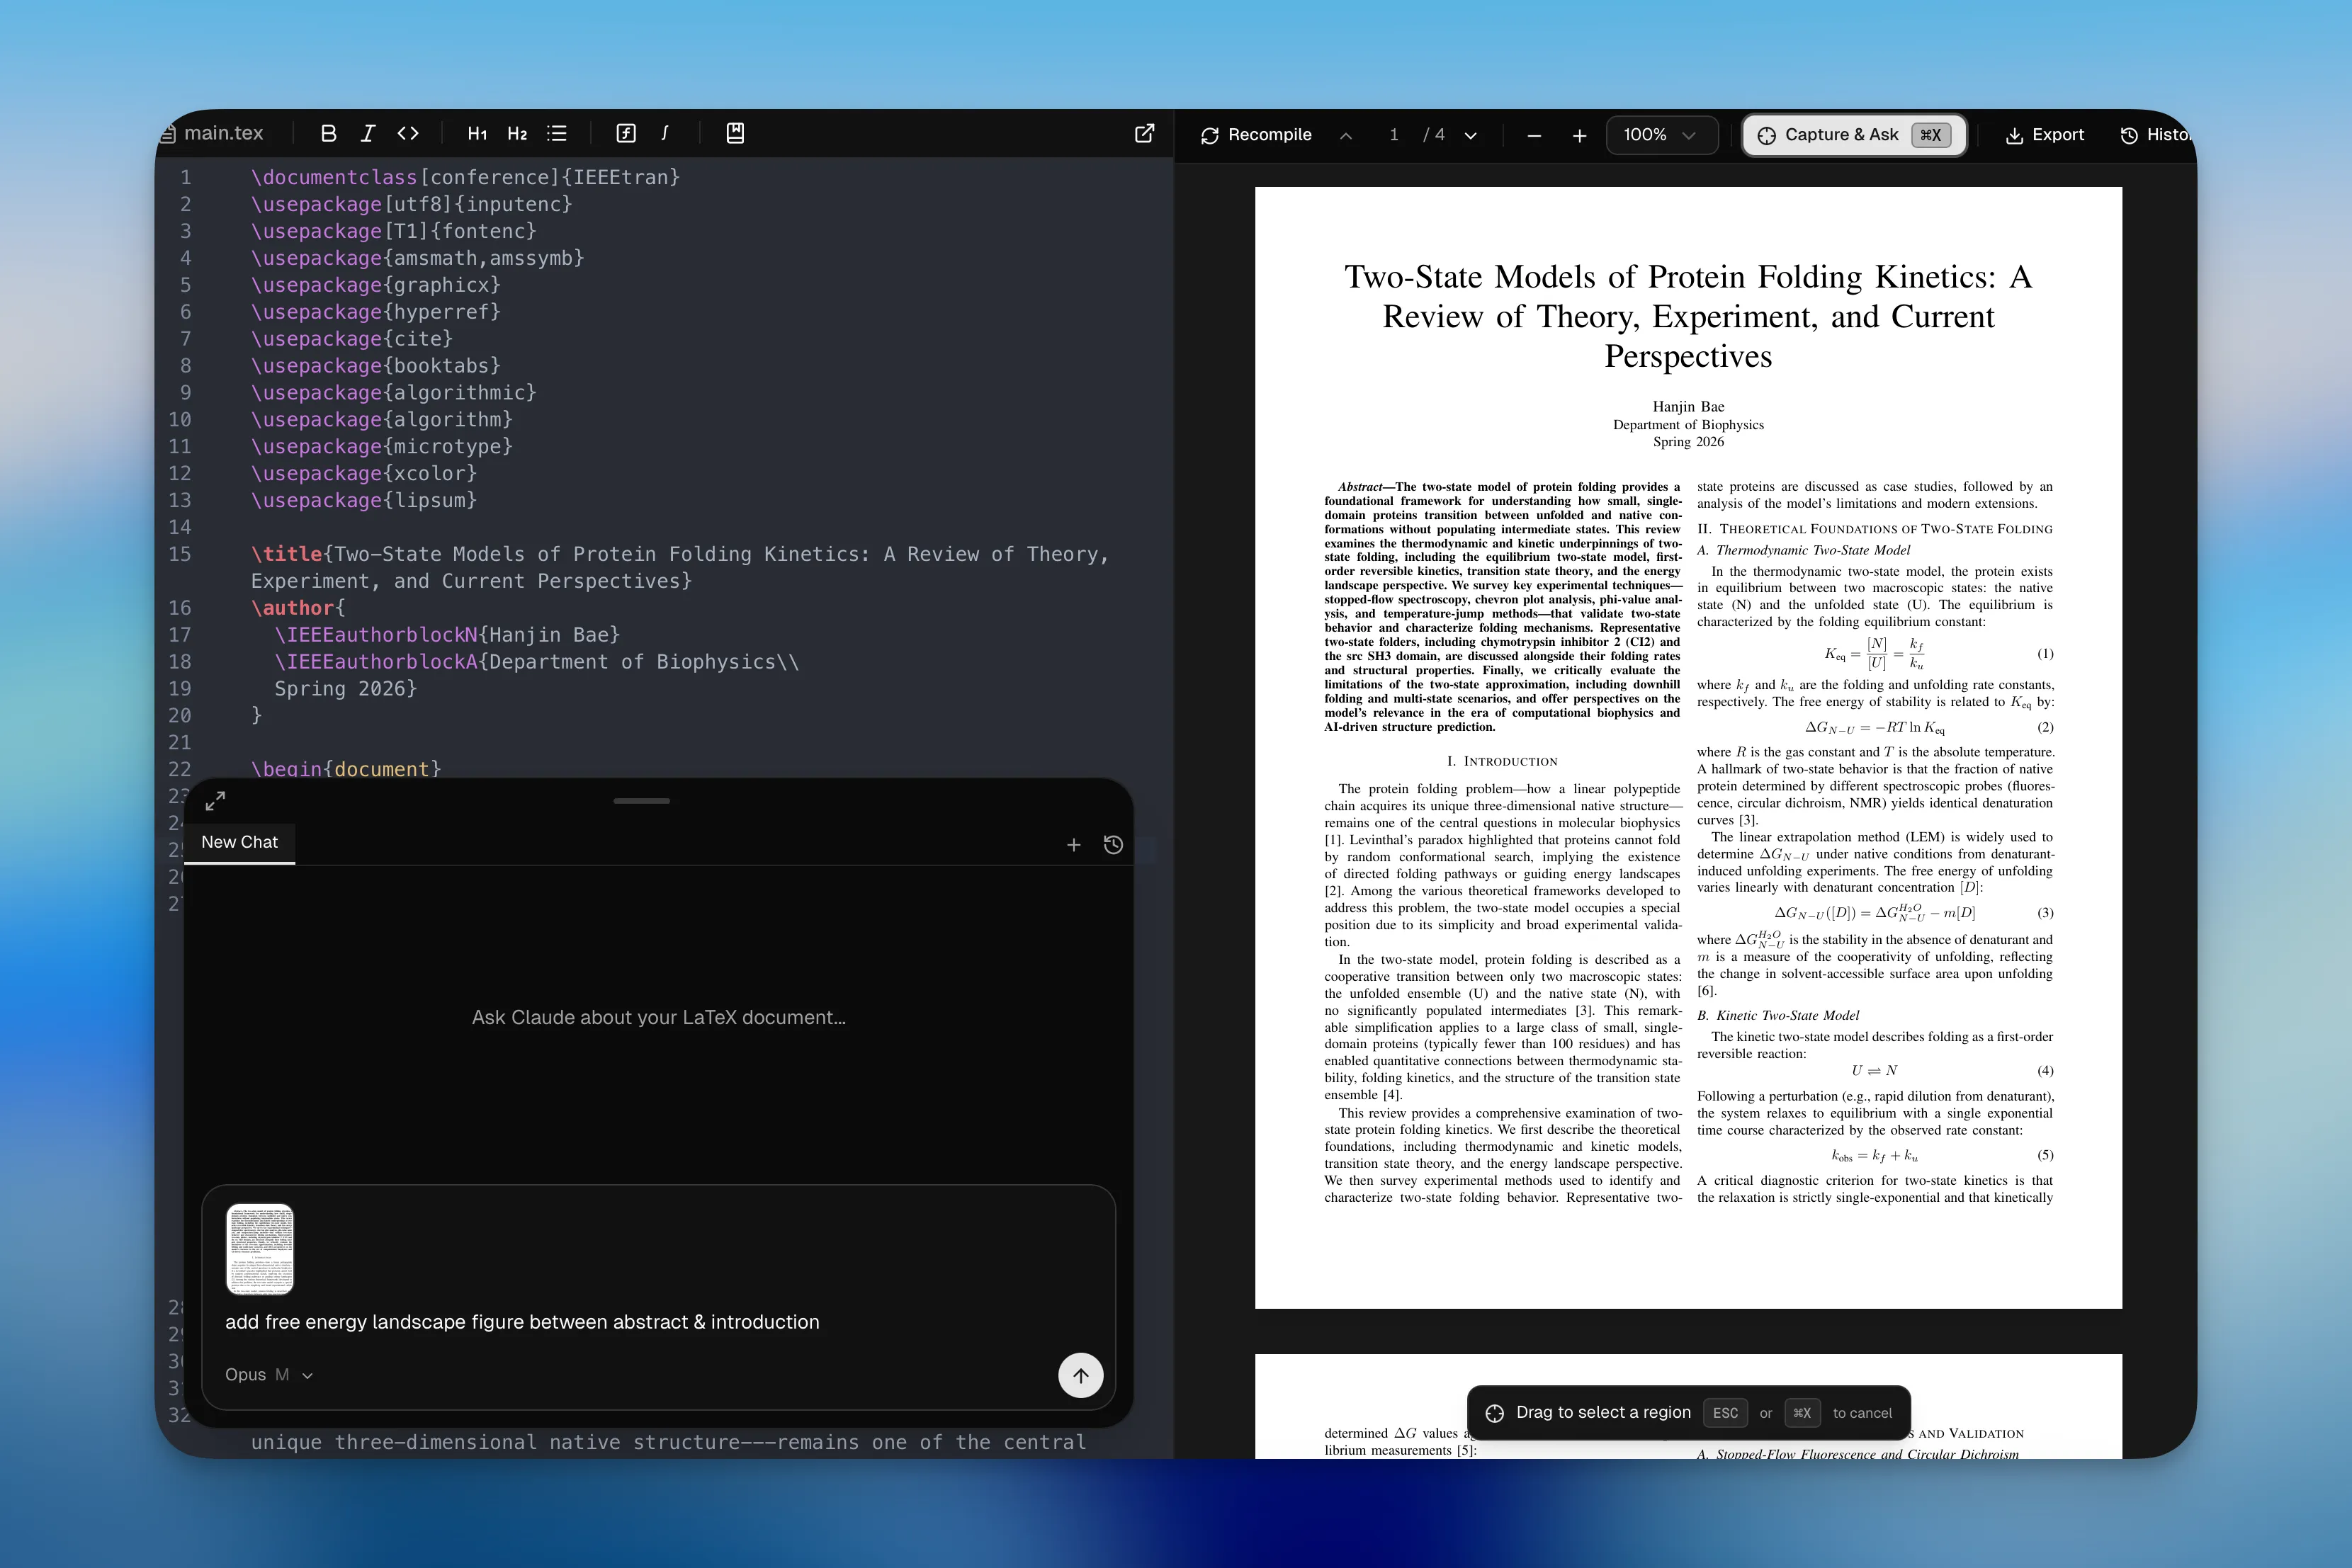Viewport: 2352px width, 1568px height.
Task: Insert bulleted list icon
Action: pyautogui.click(x=557, y=133)
